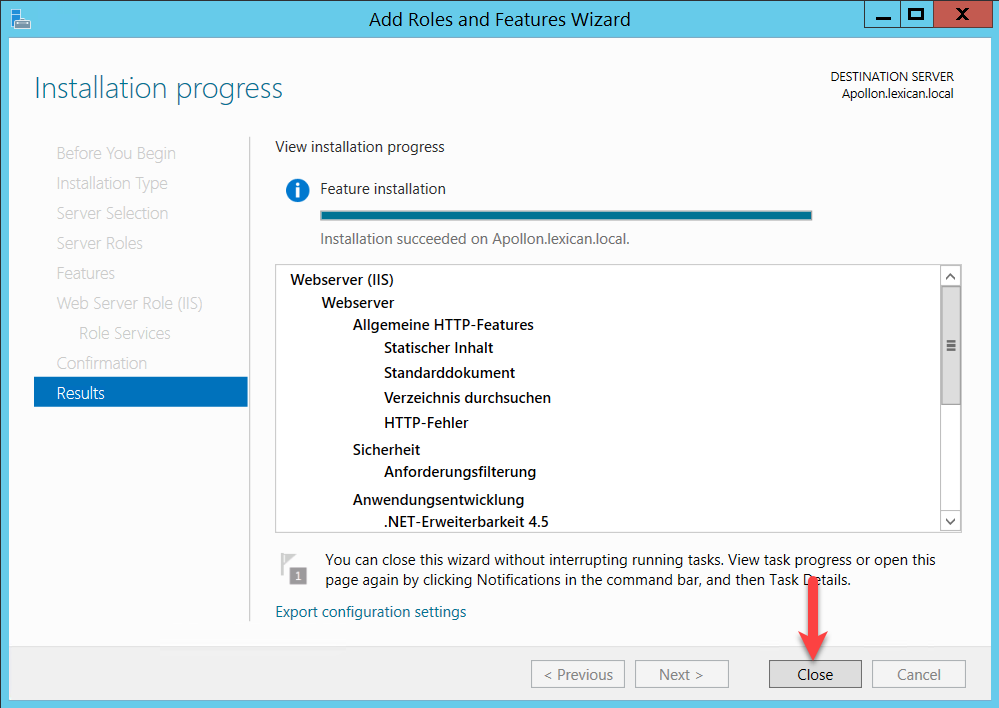The image size is (999, 708).
Task: Click Statischer Inhalt in the list
Action: [x=438, y=348]
